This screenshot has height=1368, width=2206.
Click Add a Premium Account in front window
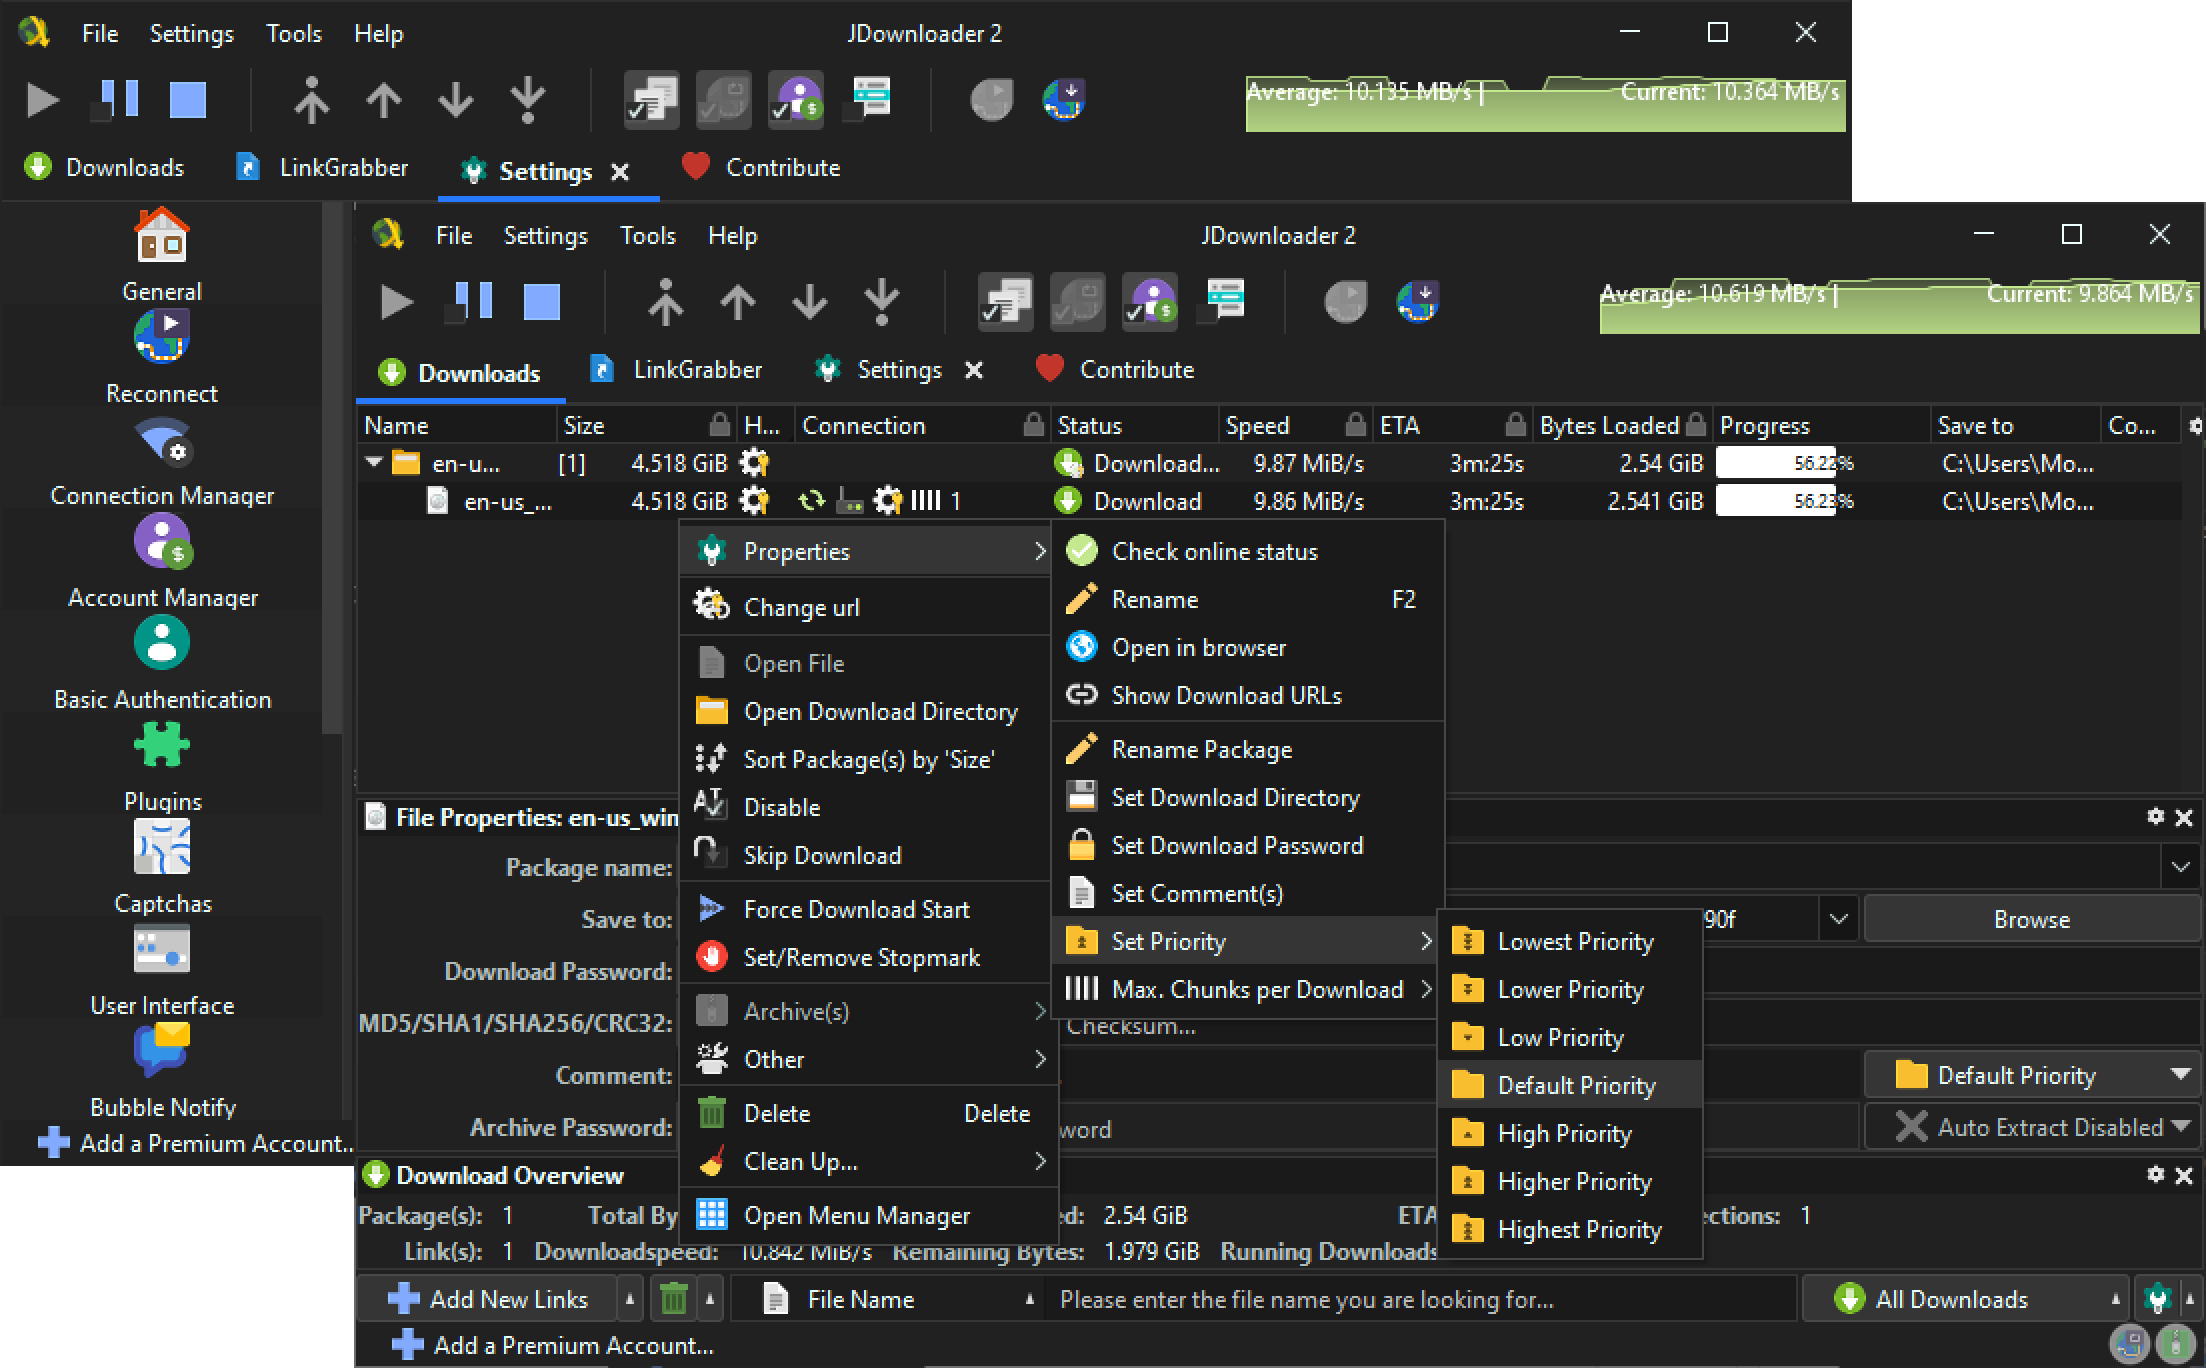(552, 1345)
